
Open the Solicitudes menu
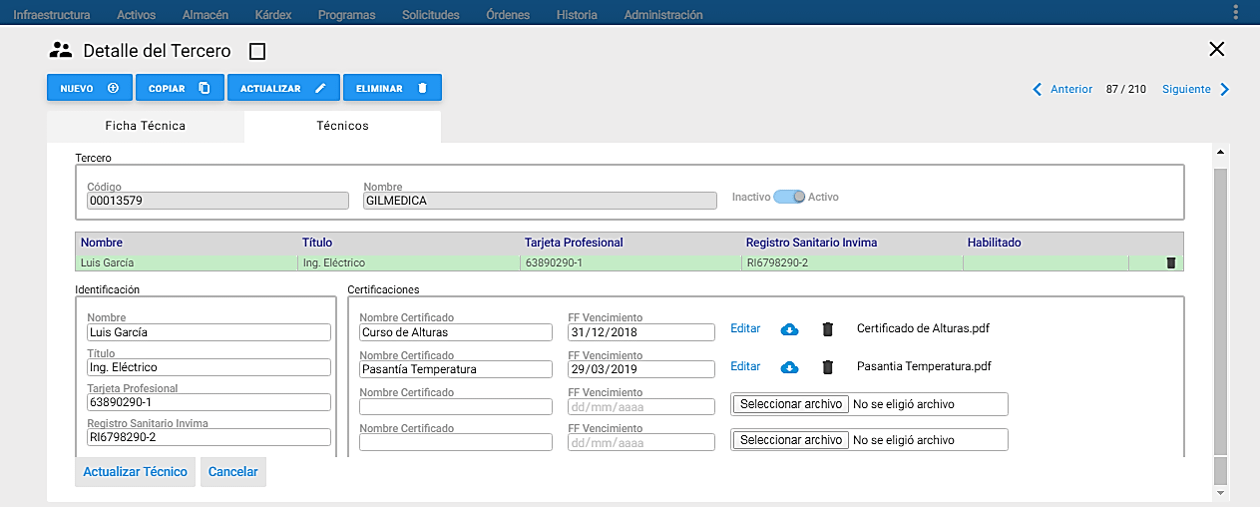pyautogui.click(x=431, y=15)
